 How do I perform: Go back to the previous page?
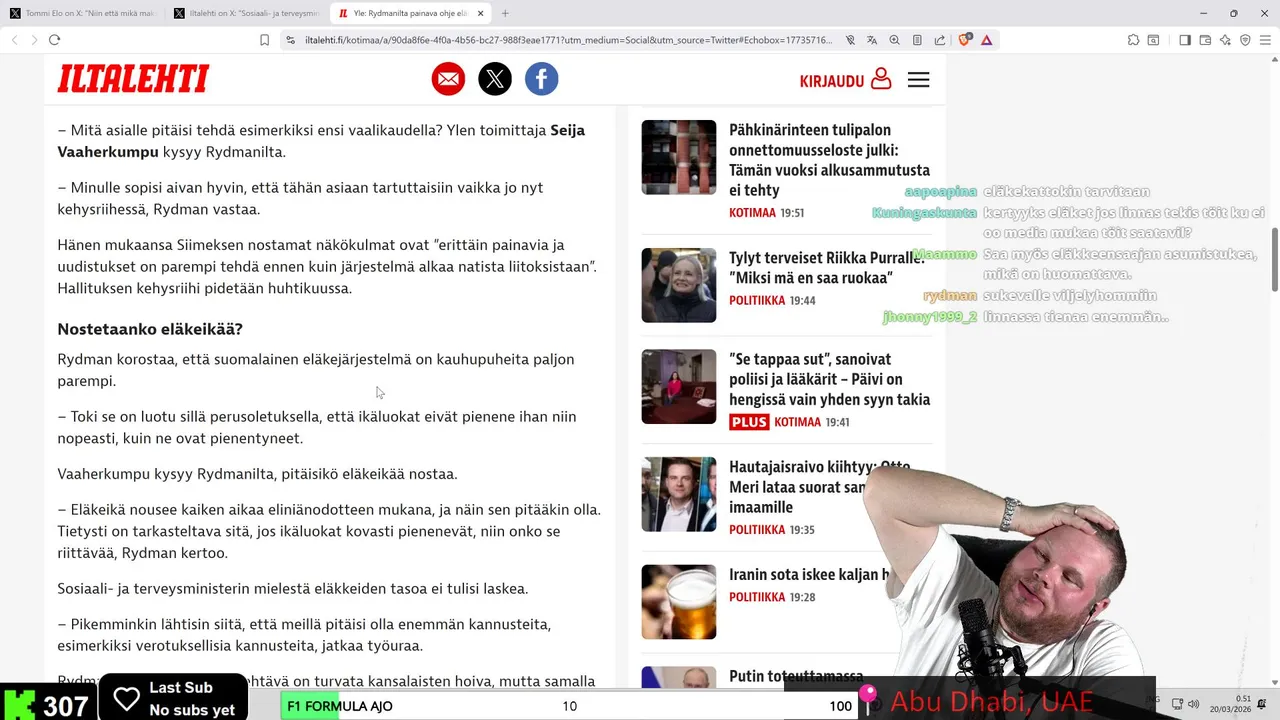(x=14, y=40)
